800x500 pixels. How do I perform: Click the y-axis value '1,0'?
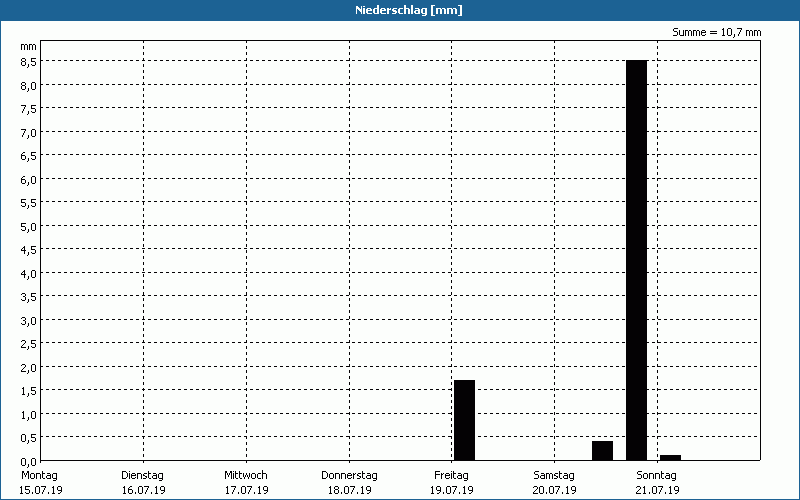29,414
